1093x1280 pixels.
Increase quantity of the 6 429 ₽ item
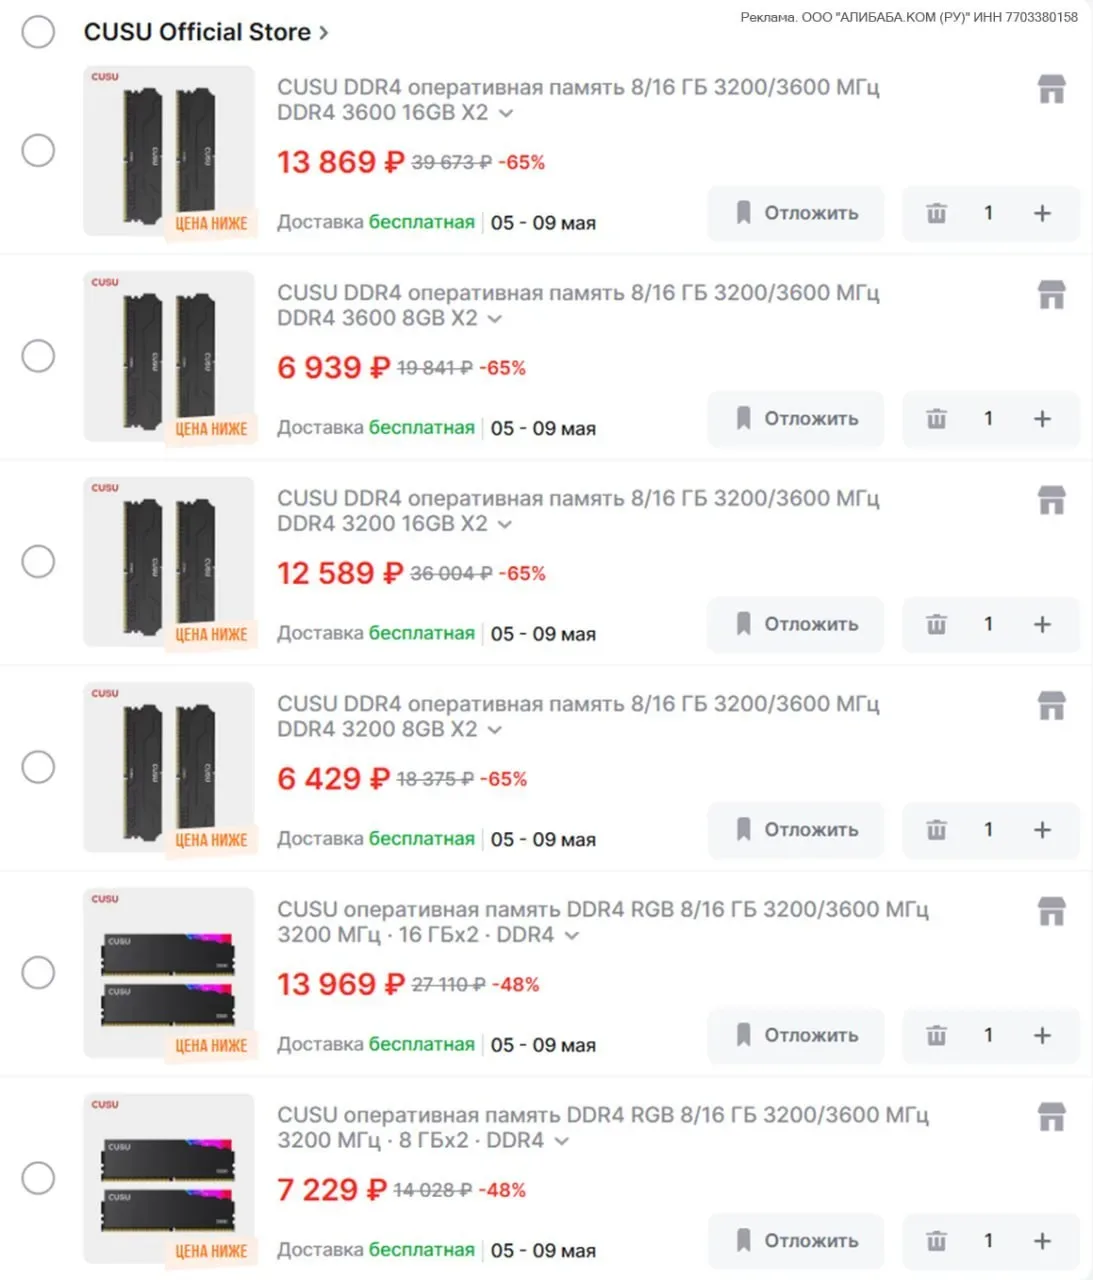coord(1042,830)
